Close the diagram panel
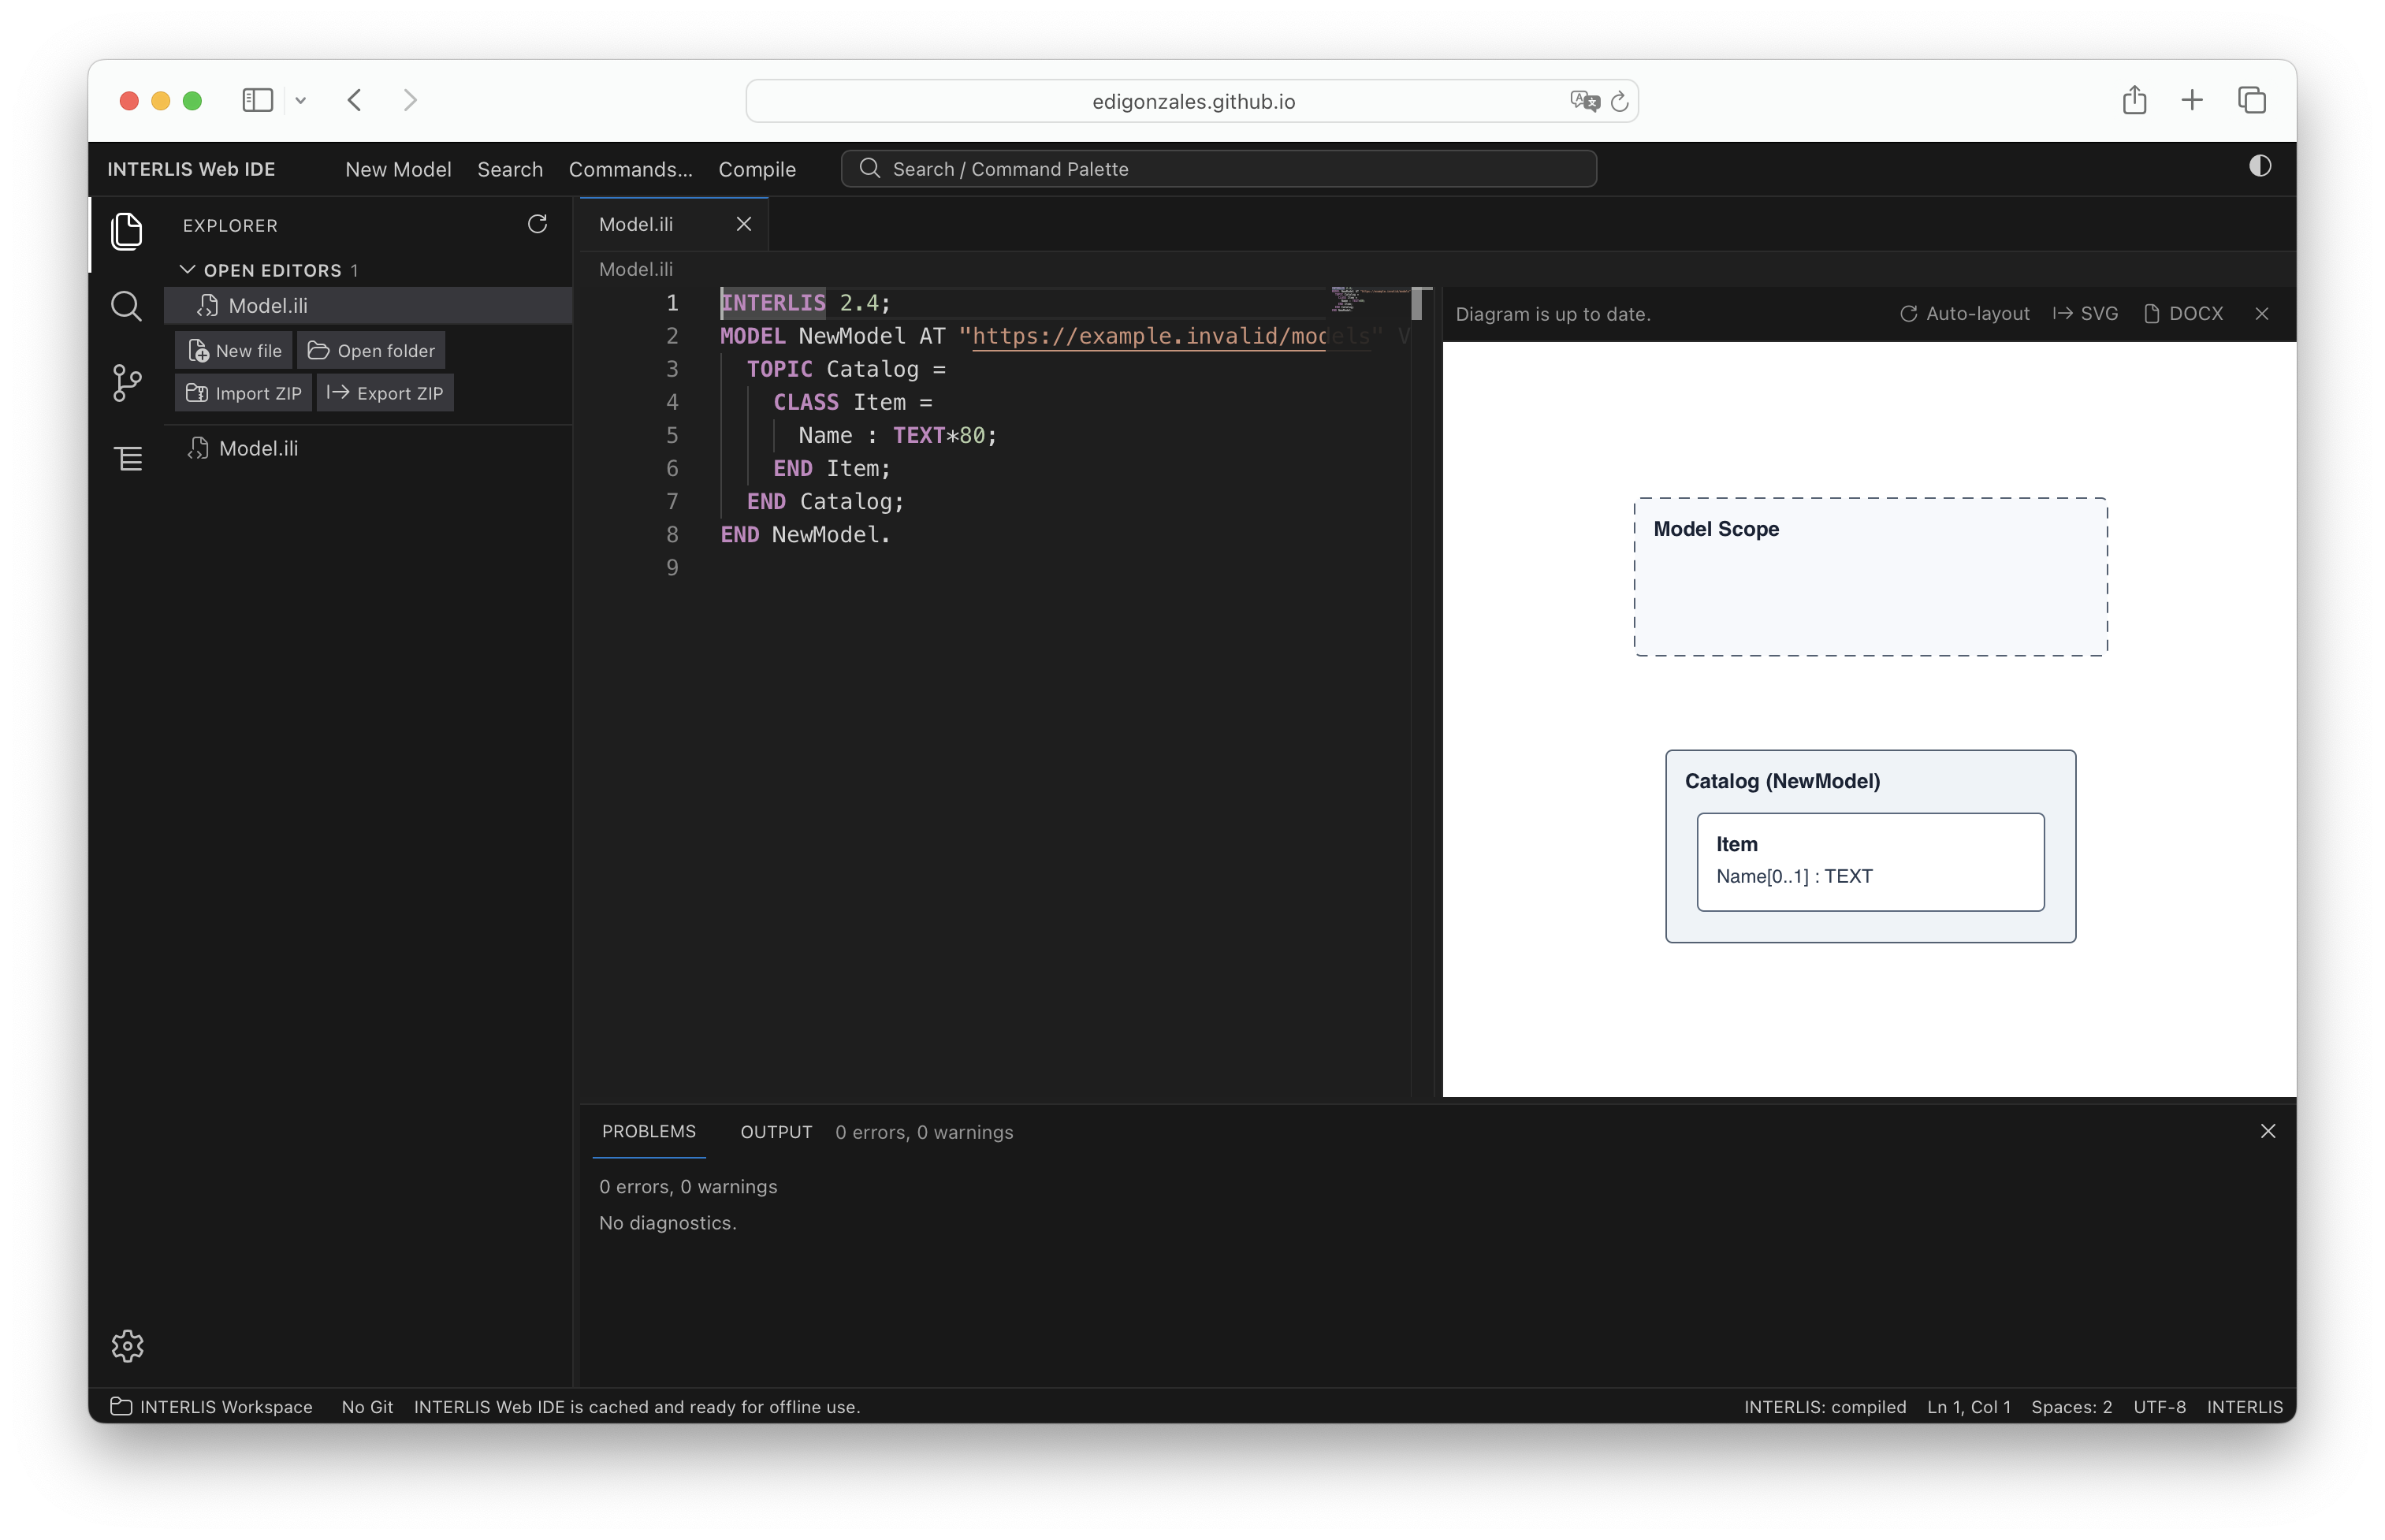This screenshot has width=2385, height=1540. [x=2262, y=313]
